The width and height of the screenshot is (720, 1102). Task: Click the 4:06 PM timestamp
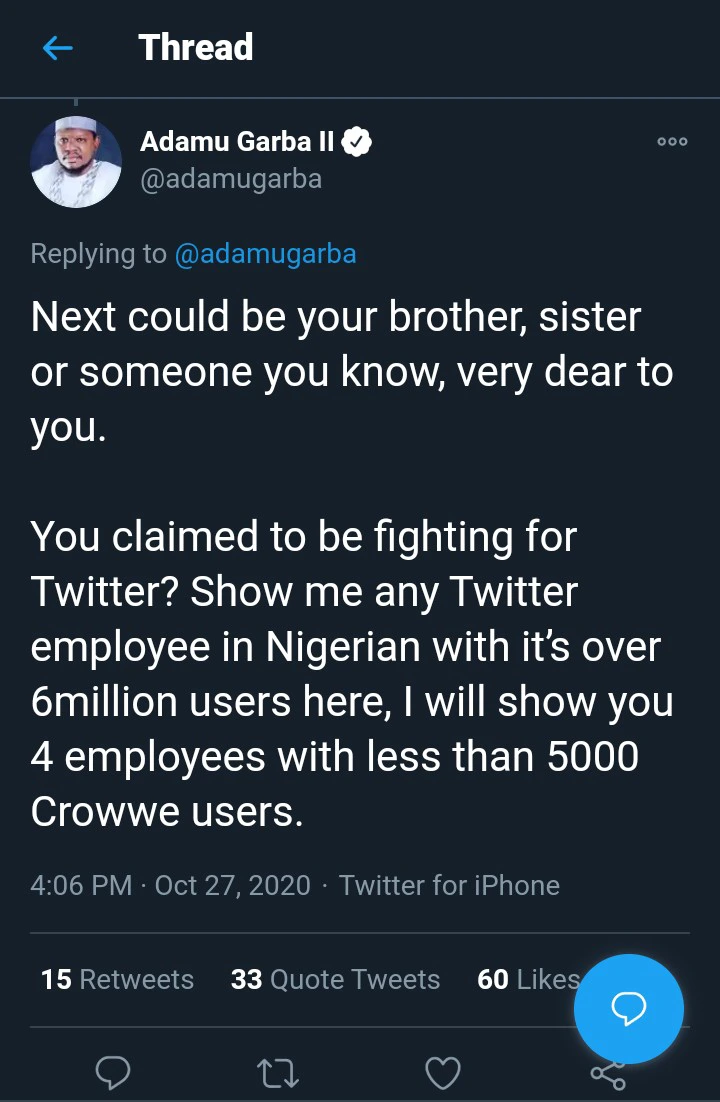81,885
